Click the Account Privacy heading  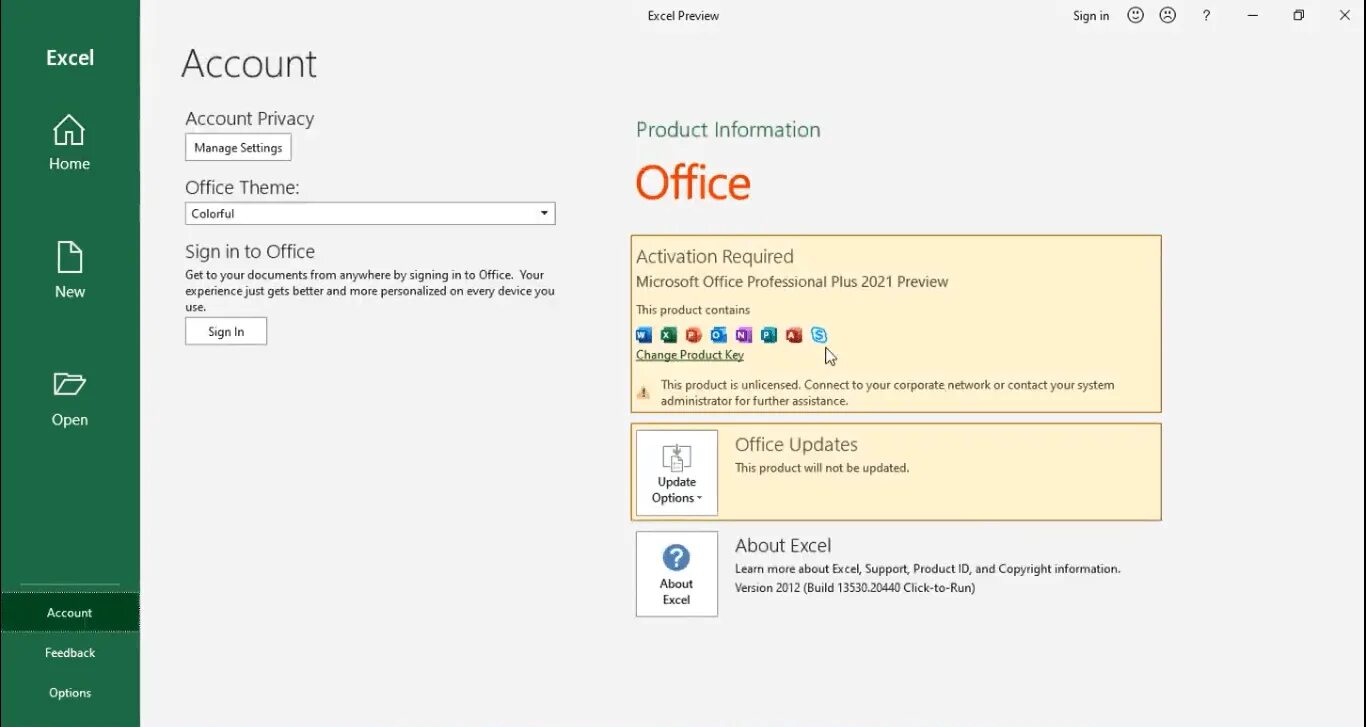click(250, 118)
